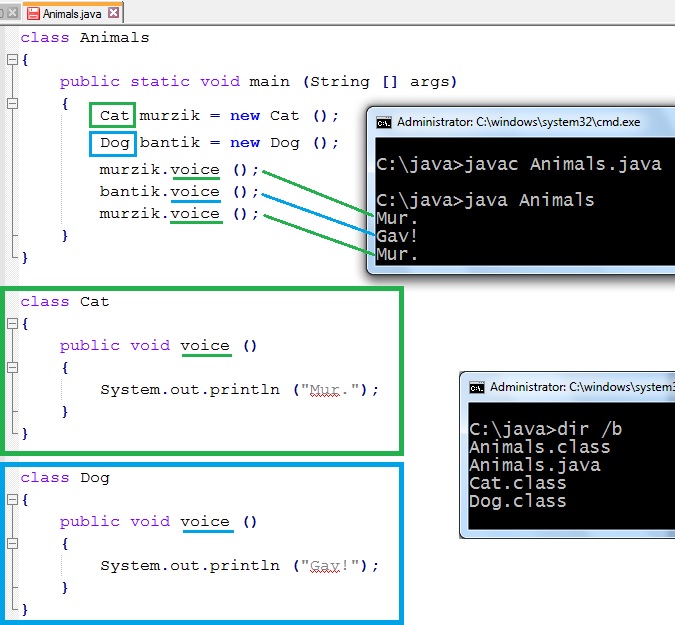Click 'Cat.class' in dir listing
The width and height of the screenshot is (675, 625).
pyautogui.click(x=518, y=483)
